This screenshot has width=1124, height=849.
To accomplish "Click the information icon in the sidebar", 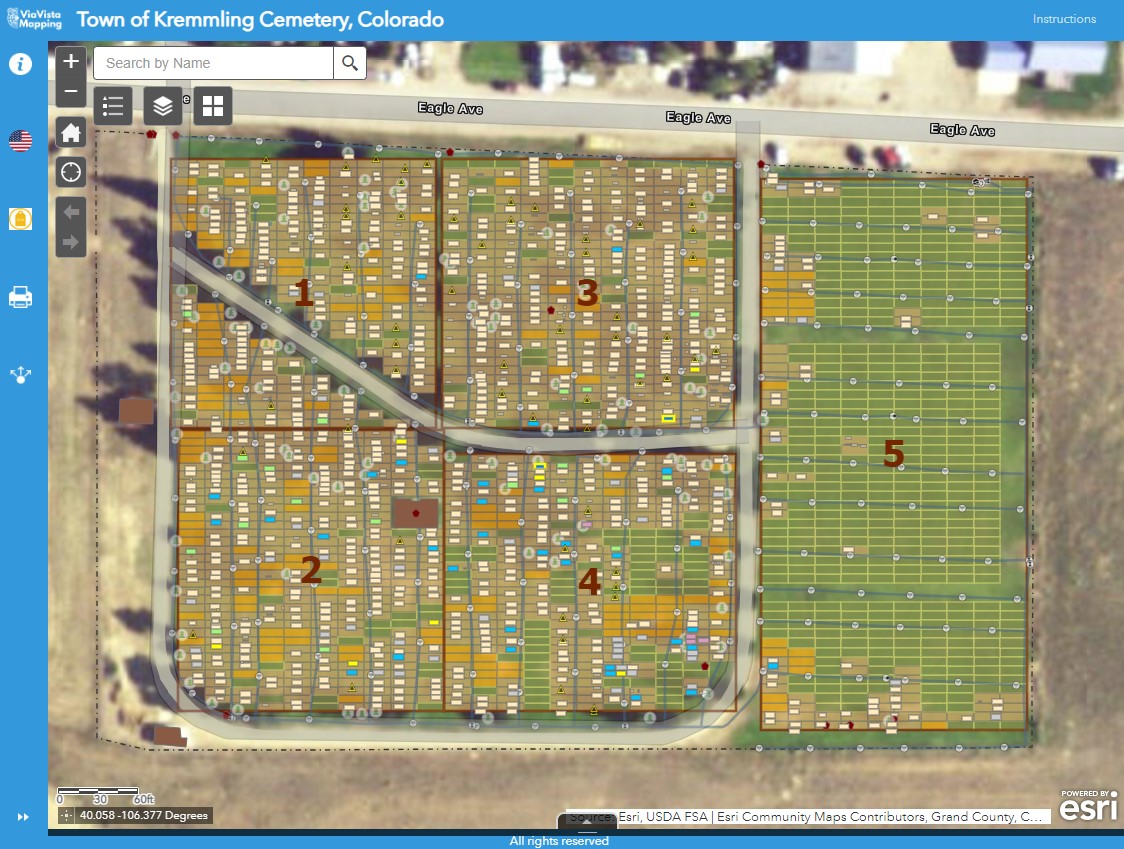I will (20, 63).
